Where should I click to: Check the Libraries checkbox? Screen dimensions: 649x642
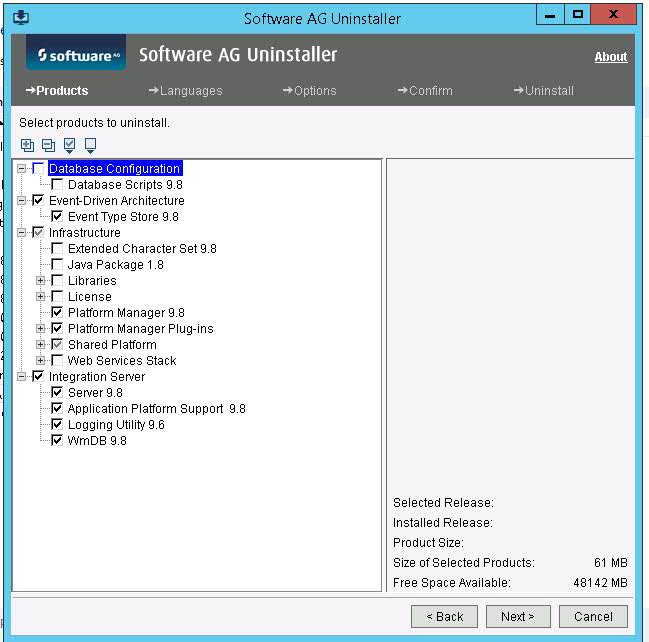pos(57,281)
